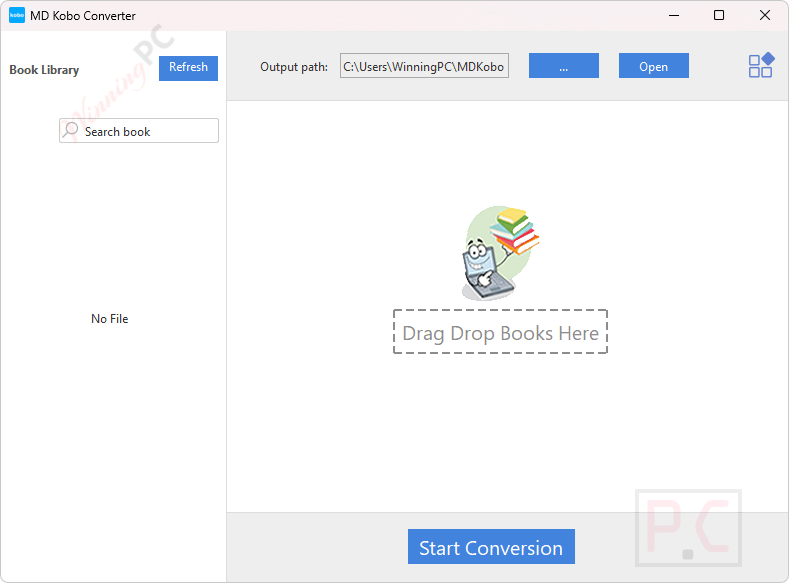Browse output folder with the '...' button

coord(564,66)
